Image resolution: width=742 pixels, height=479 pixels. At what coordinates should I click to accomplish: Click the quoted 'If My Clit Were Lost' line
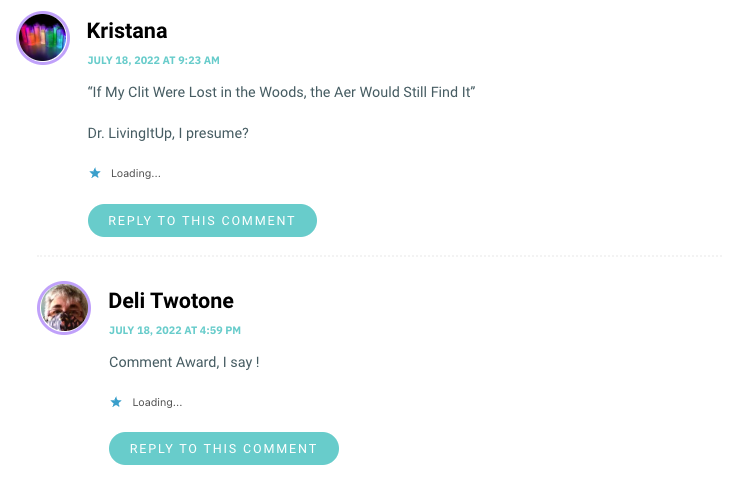[282, 92]
